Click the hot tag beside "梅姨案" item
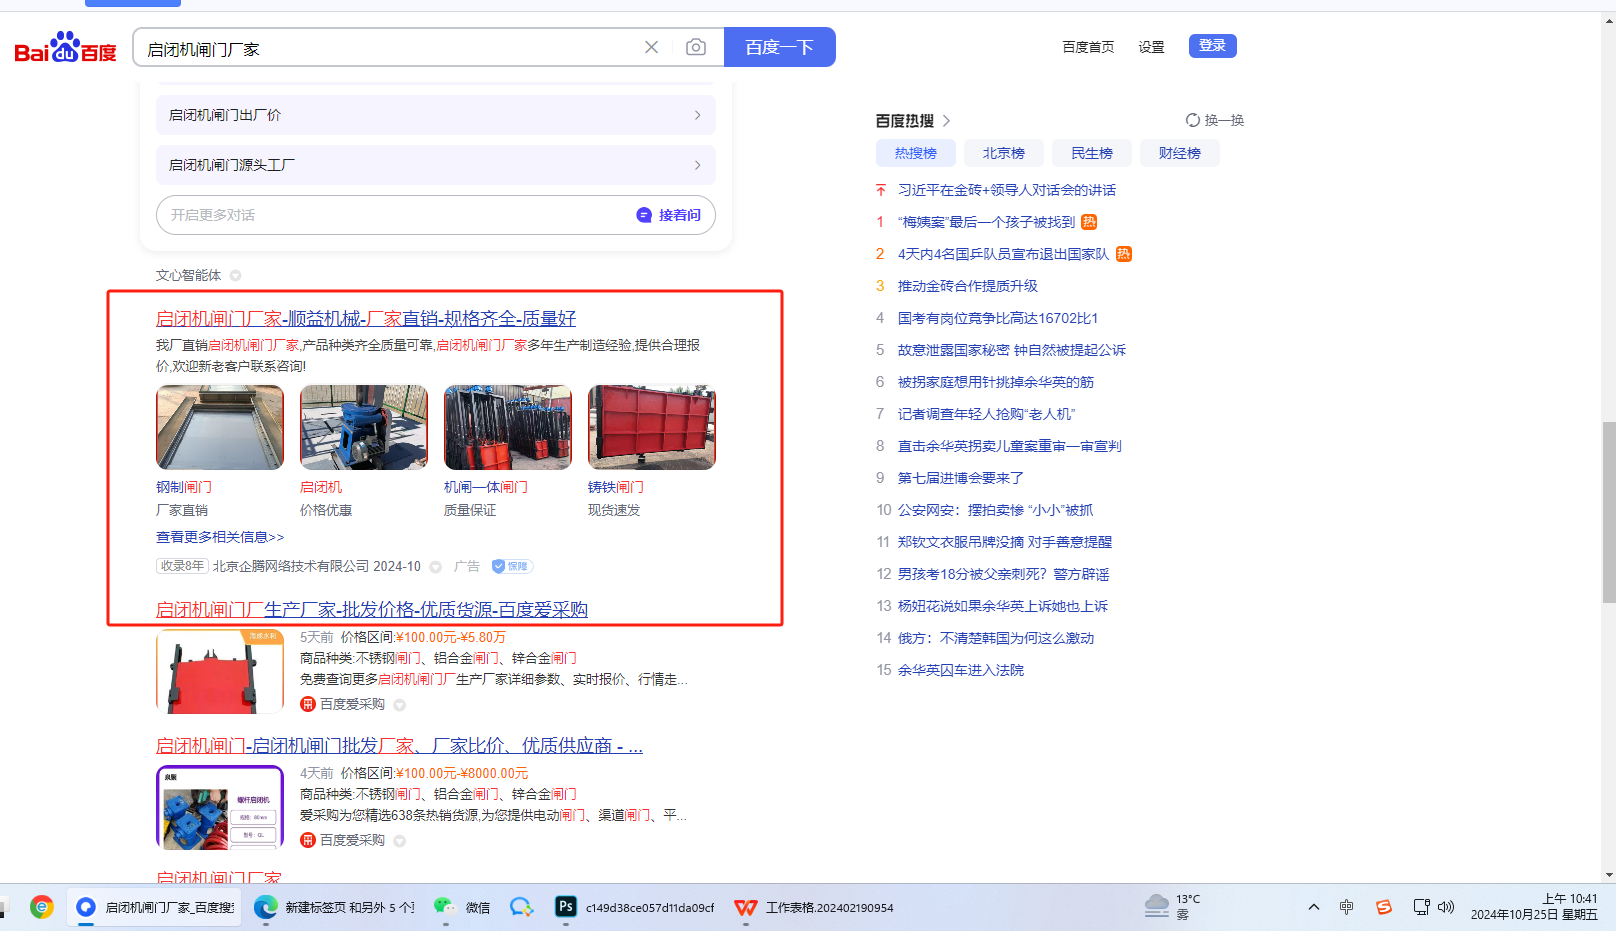 coord(1089,222)
